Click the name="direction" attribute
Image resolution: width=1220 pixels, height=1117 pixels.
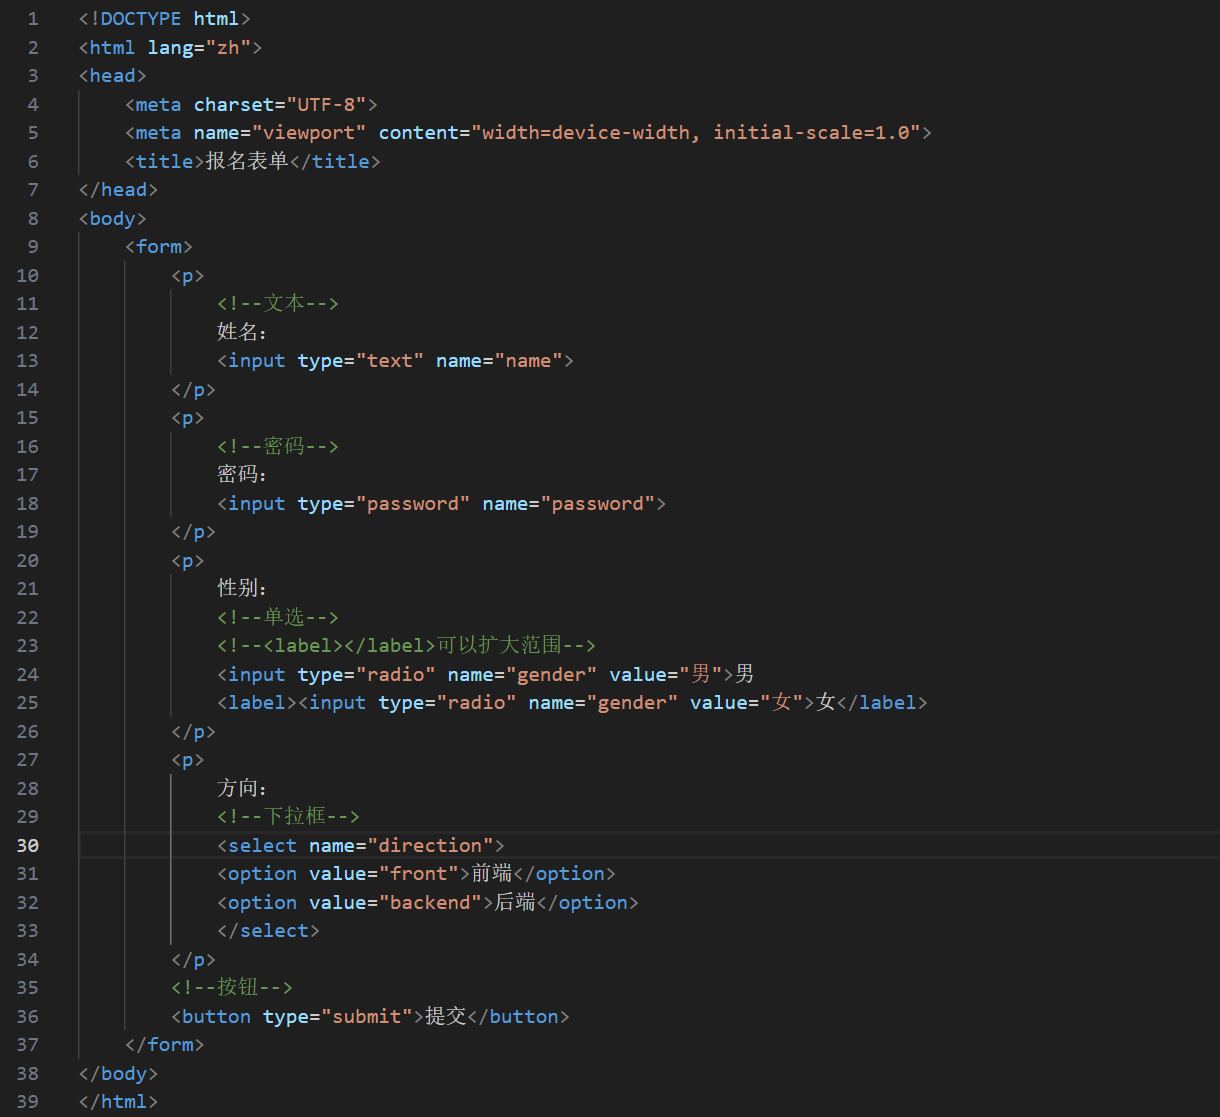pyautogui.click(x=401, y=845)
